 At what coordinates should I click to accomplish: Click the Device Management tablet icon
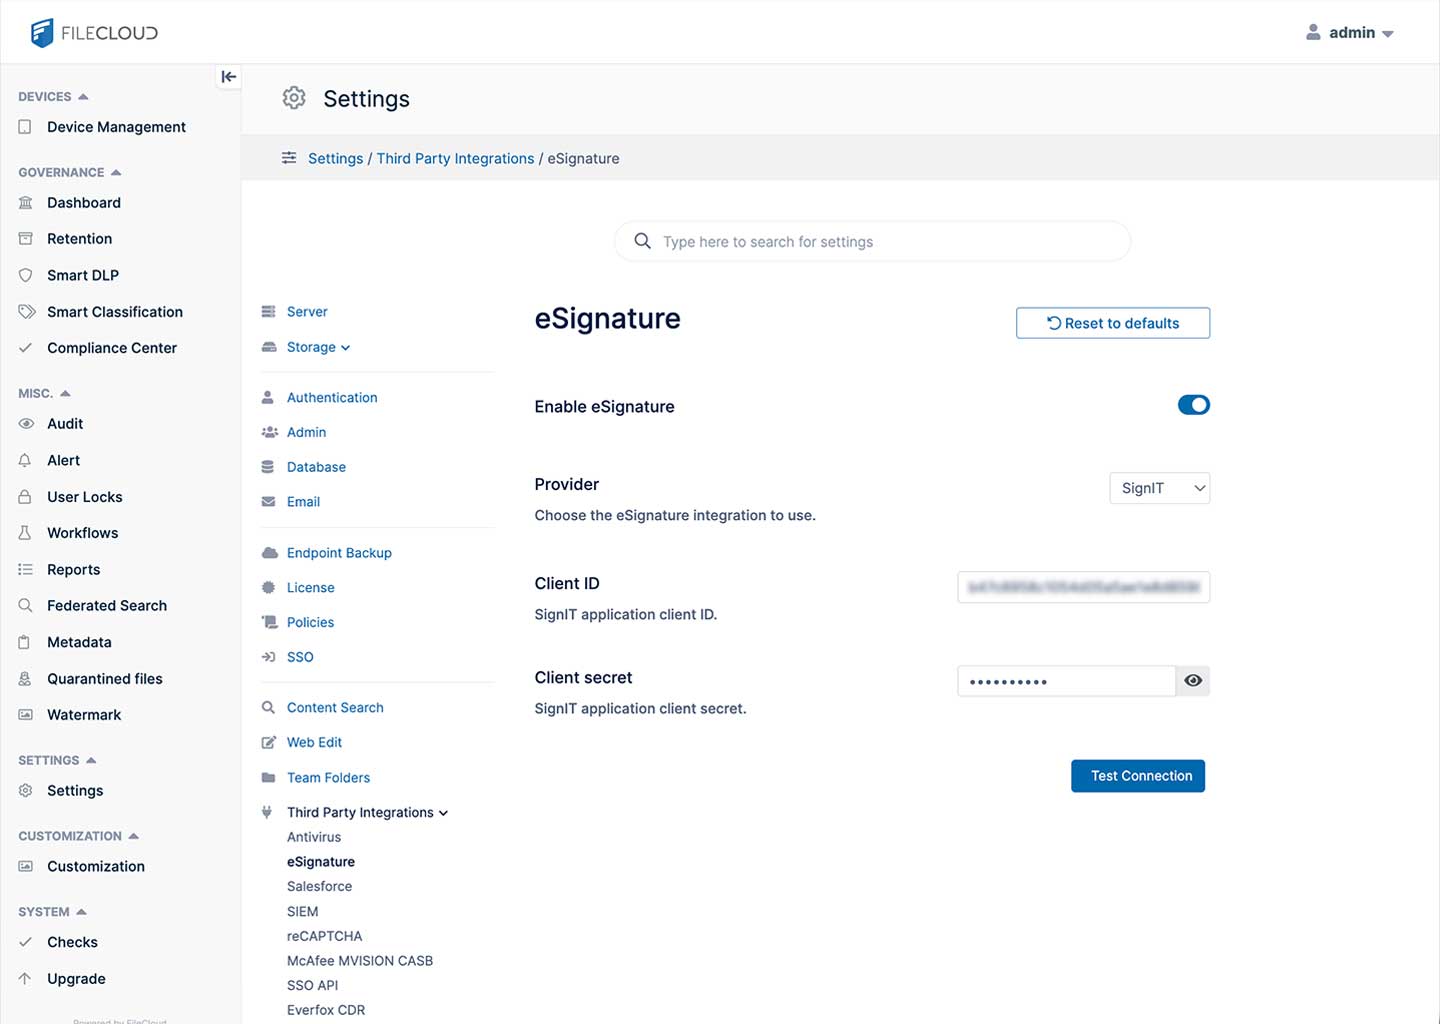click(25, 127)
